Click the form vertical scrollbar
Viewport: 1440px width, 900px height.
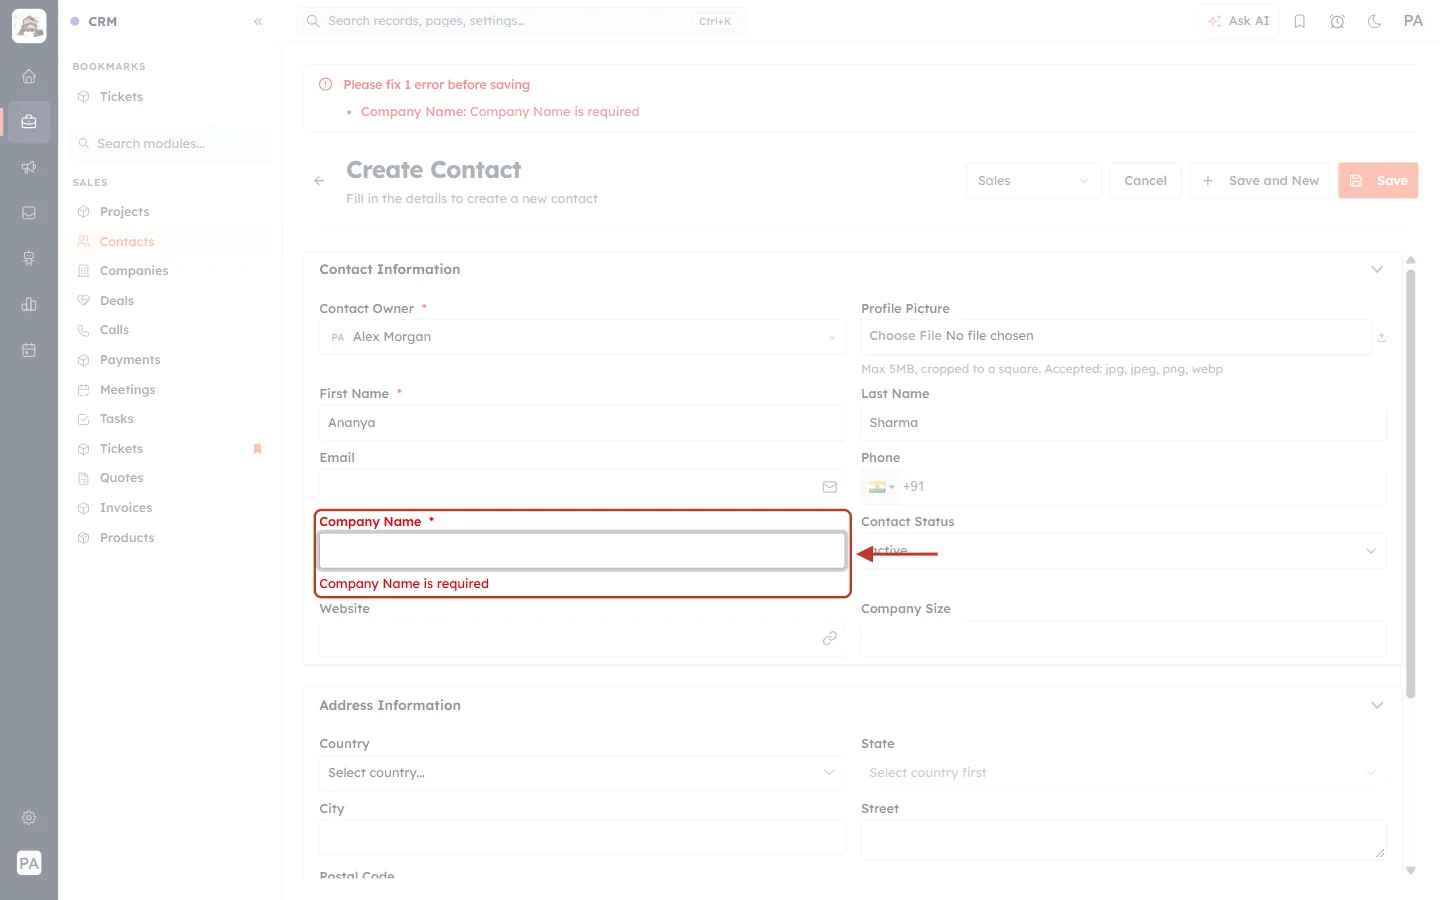point(1411,484)
